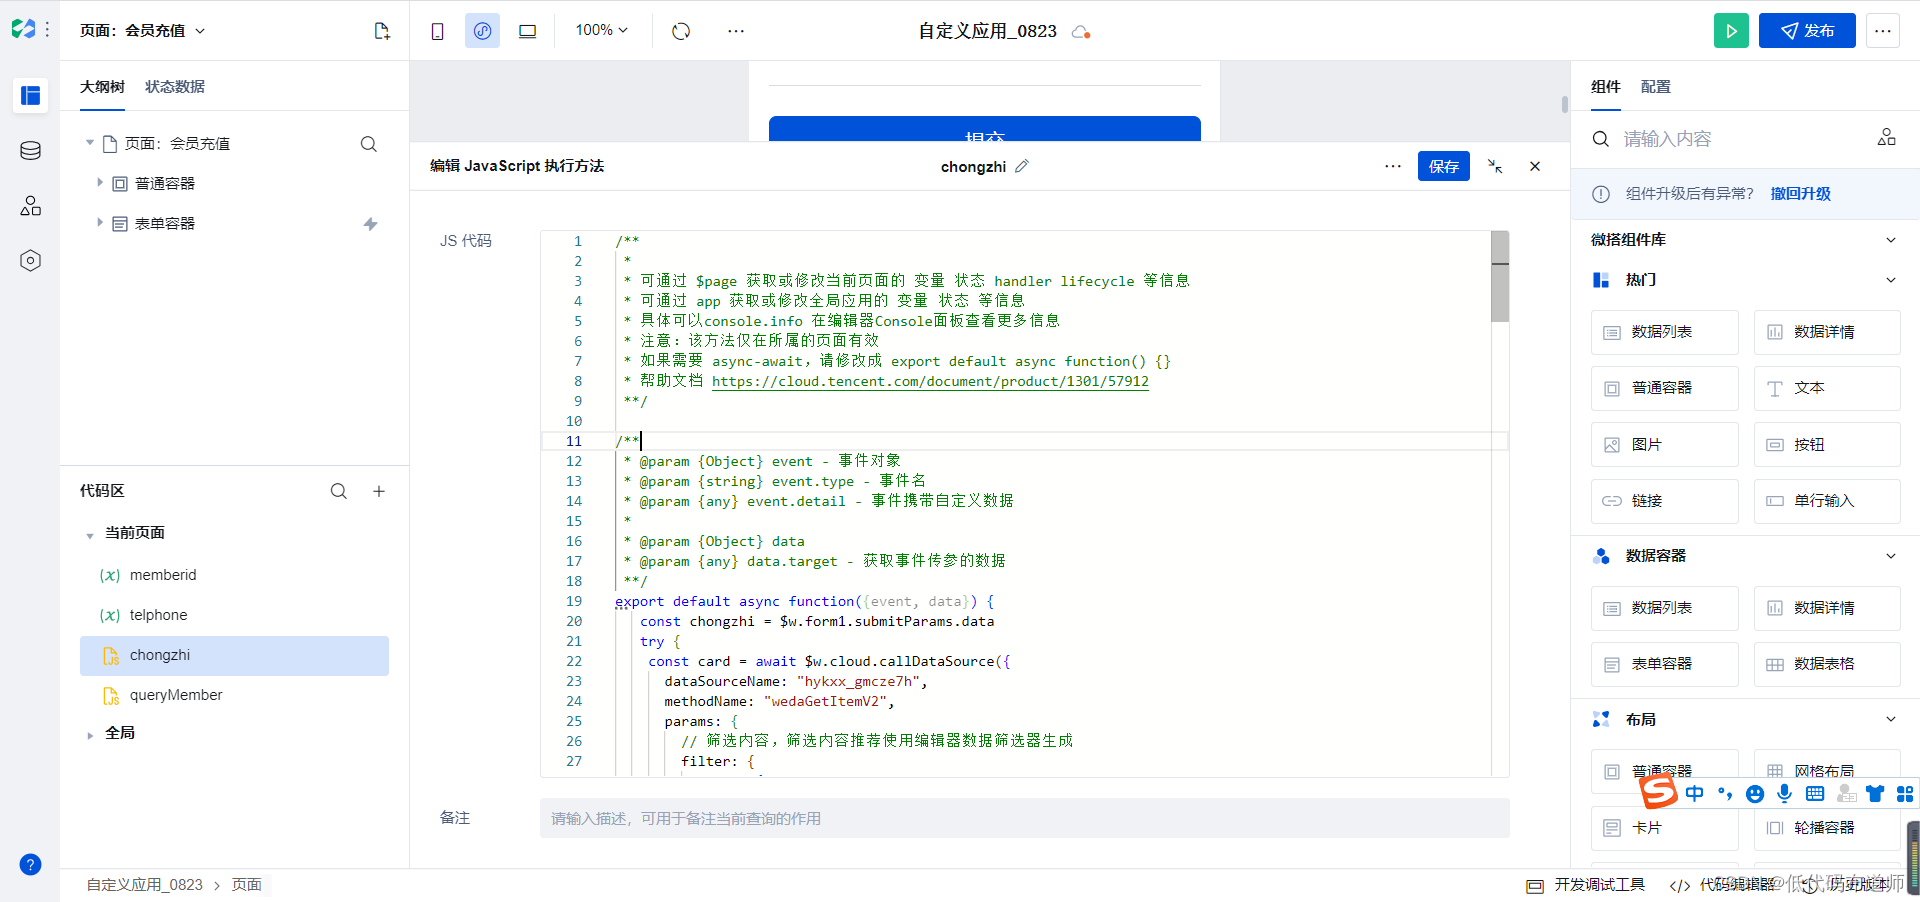Open the top-right more menu button

click(1883, 31)
